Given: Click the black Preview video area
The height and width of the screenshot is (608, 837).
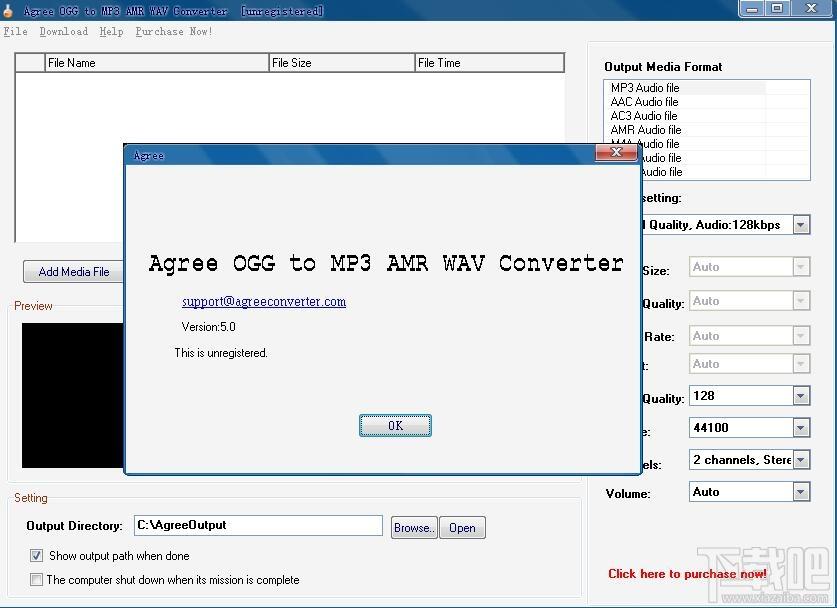Looking at the screenshot, I should click(73, 396).
